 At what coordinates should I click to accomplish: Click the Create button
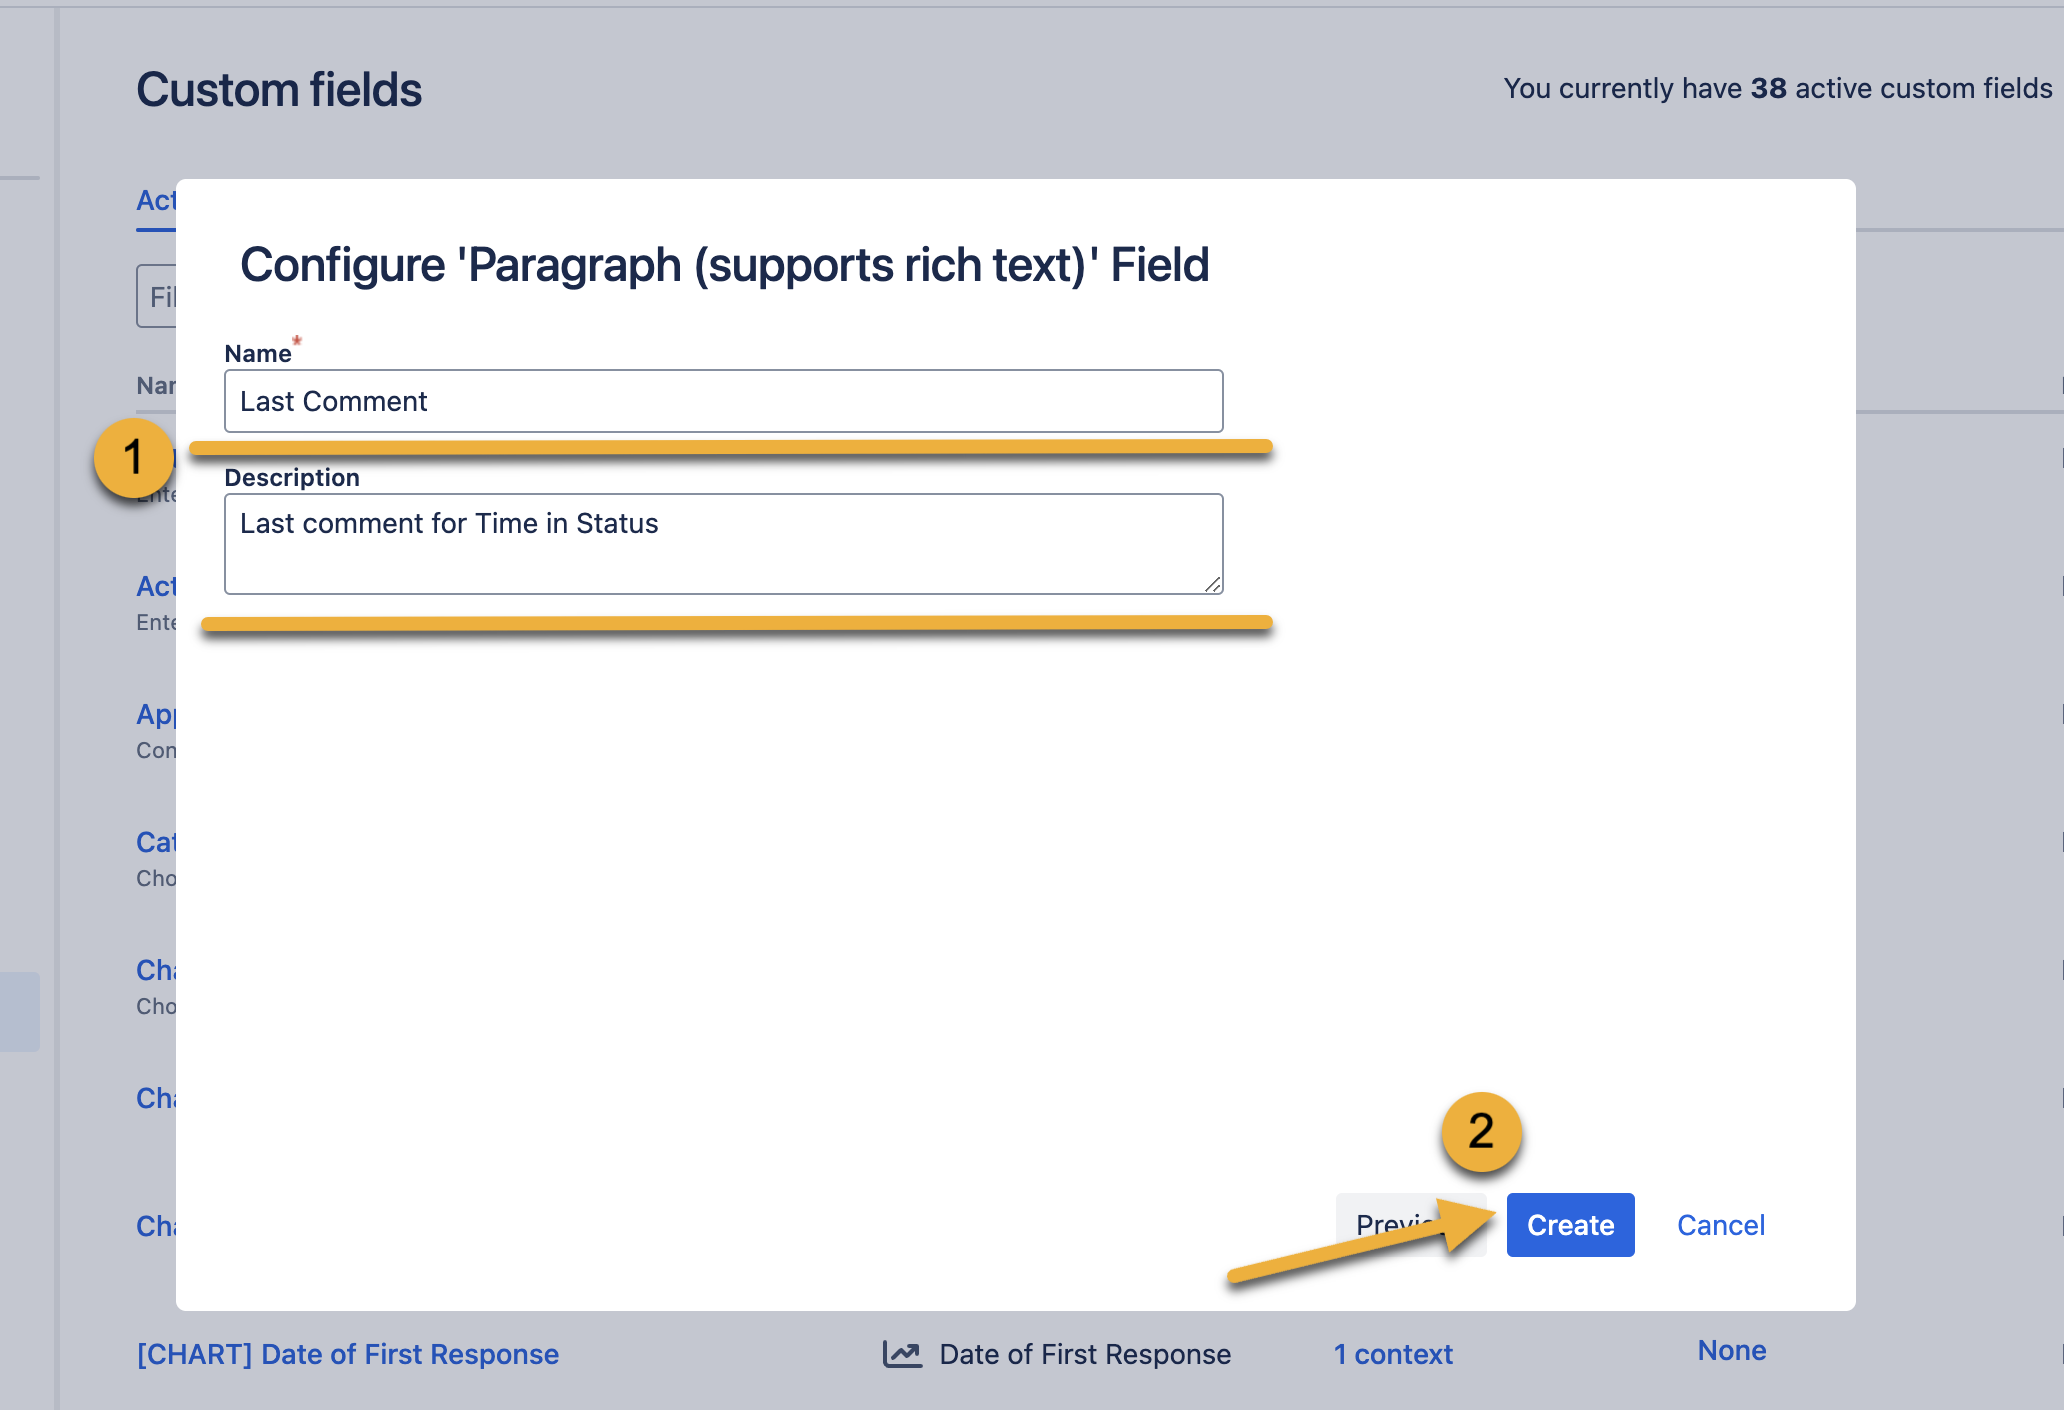click(1568, 1225)
